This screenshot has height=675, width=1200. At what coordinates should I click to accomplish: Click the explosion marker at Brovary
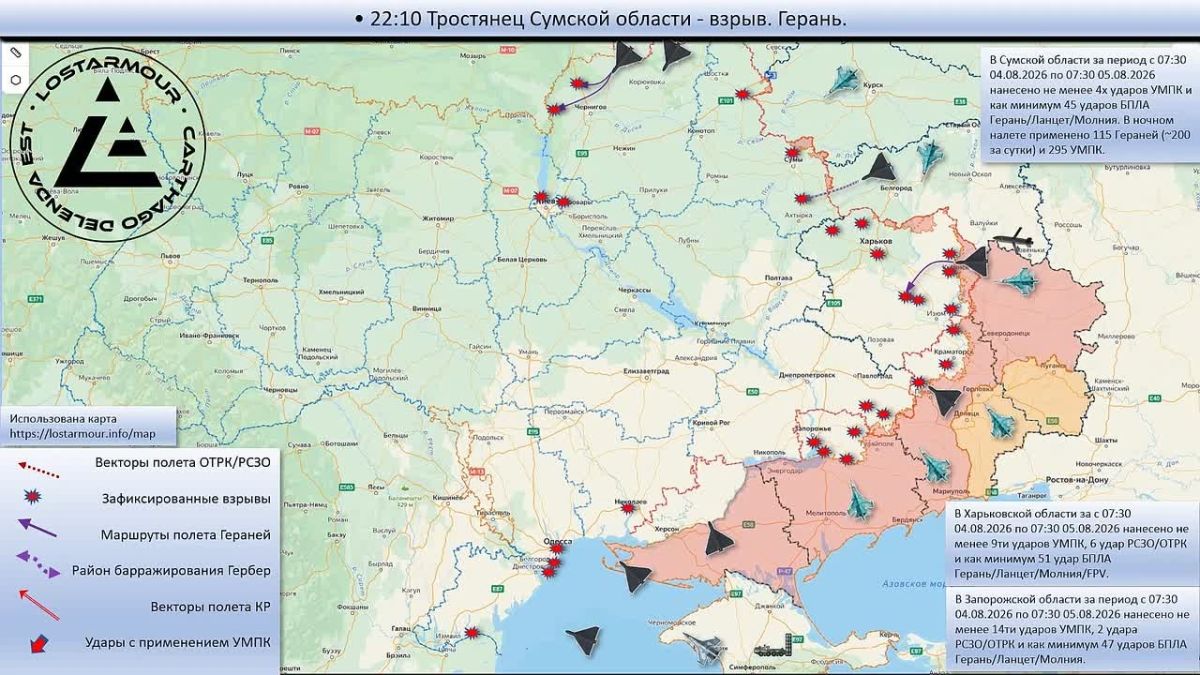click(x=563, y=202)
